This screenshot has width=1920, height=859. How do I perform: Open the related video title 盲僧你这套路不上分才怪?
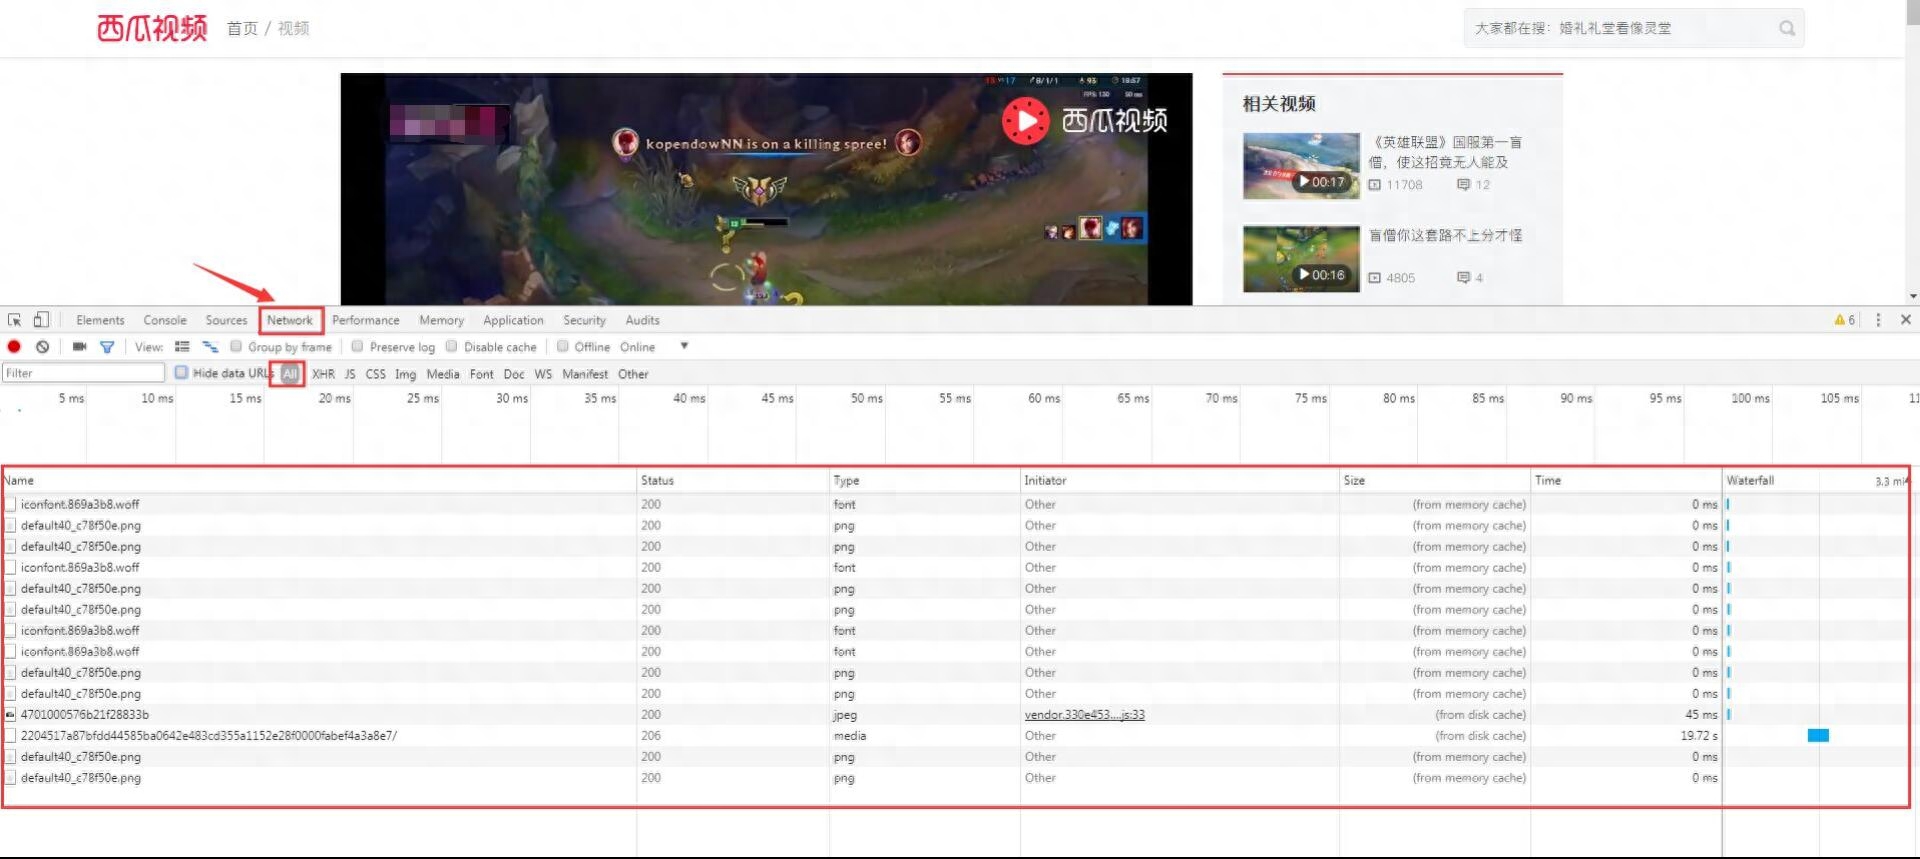(1445, 236)
